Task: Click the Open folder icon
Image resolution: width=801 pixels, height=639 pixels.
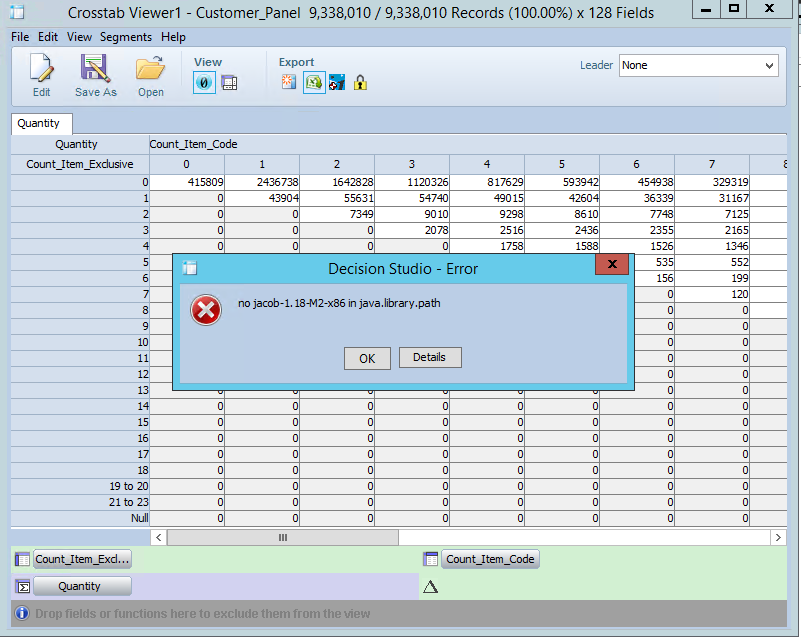Action: [x=151, y=69]
